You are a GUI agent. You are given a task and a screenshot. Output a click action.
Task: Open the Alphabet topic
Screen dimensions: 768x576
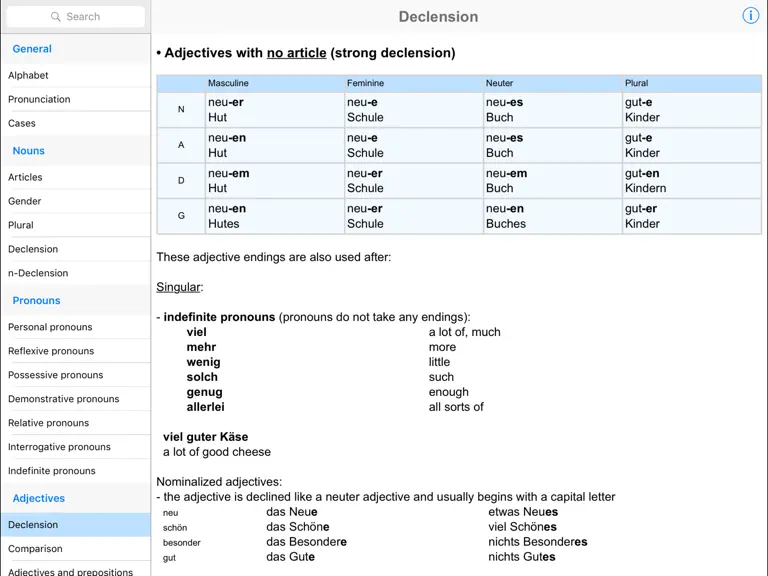[x=75, y=75]
